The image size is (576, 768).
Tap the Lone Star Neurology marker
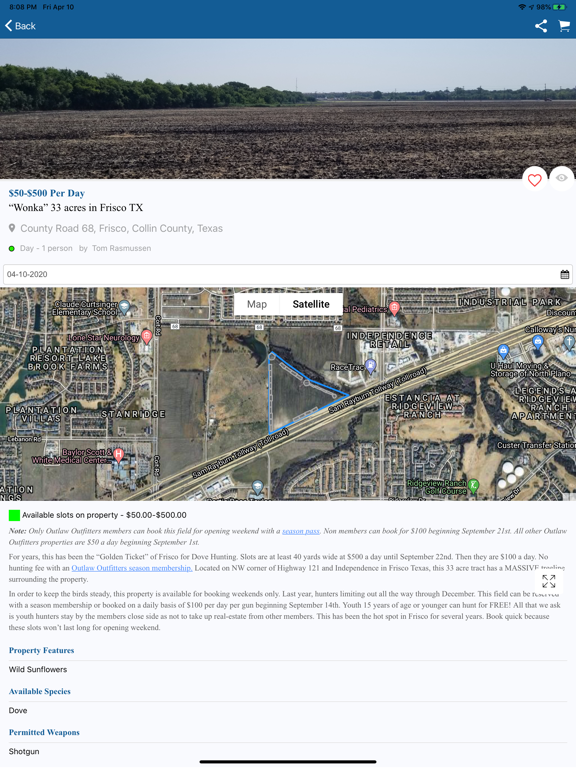(146, 336)
